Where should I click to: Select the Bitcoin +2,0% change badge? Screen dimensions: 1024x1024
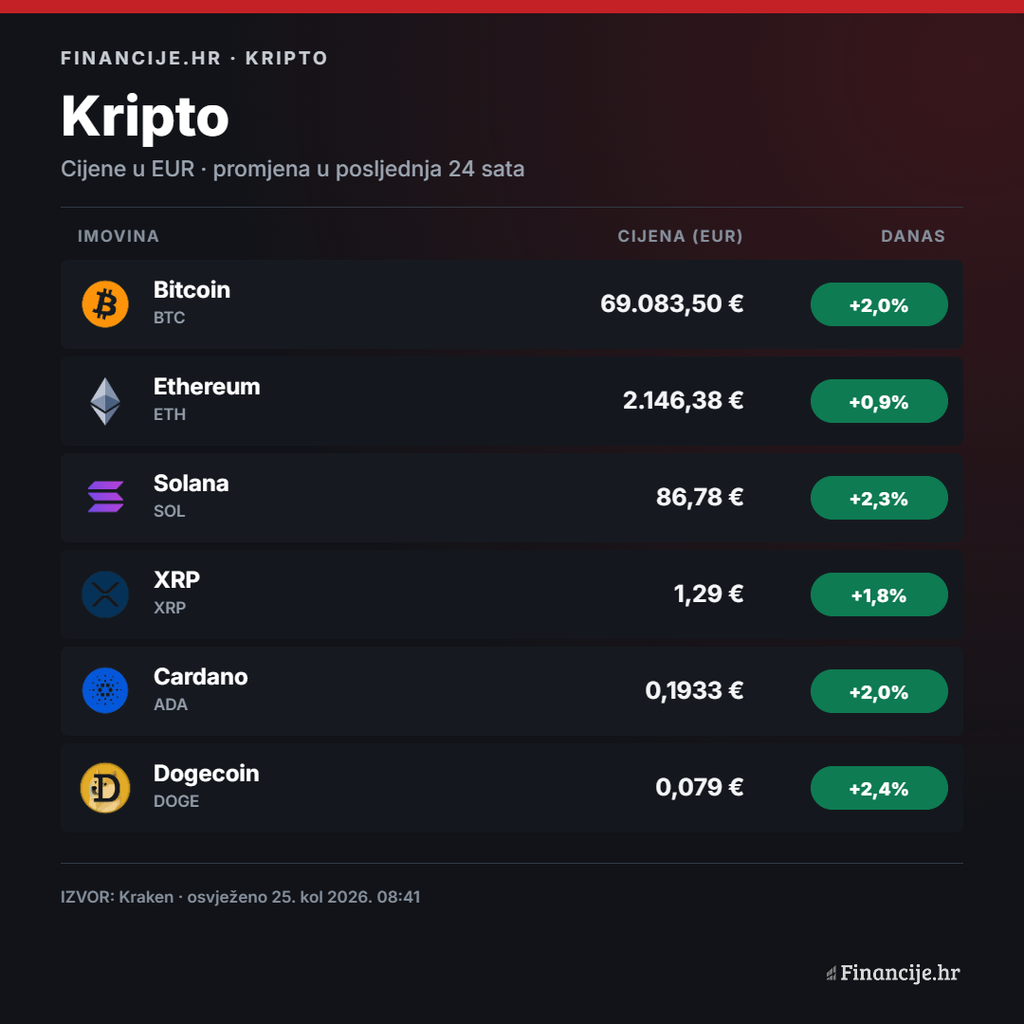click(879, 304)
